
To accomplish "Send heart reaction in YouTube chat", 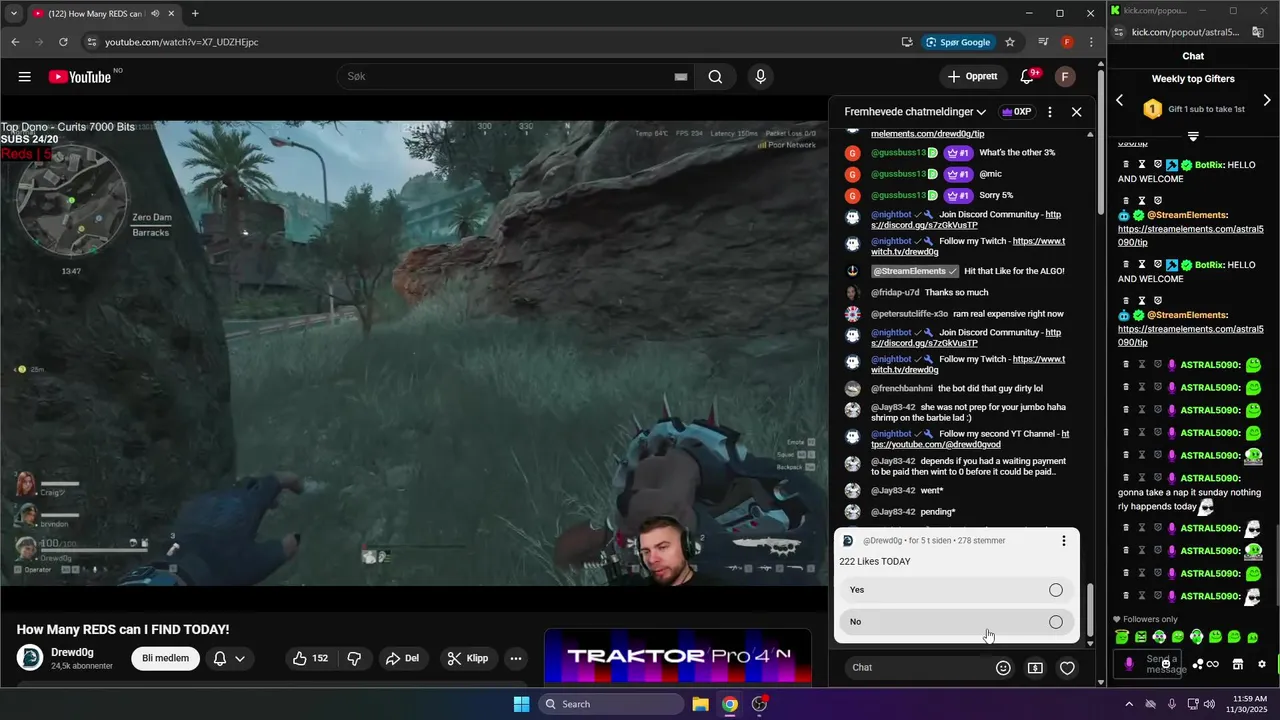I will (x=1067, y=668).
